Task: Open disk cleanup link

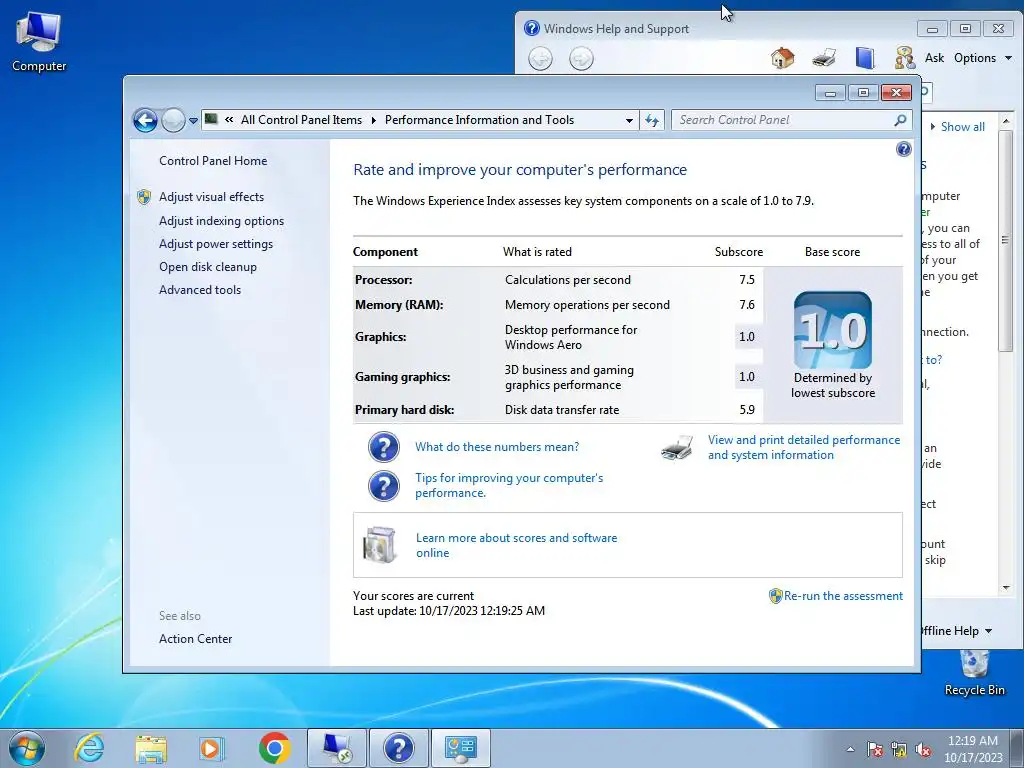Action: tap(208, 266)
